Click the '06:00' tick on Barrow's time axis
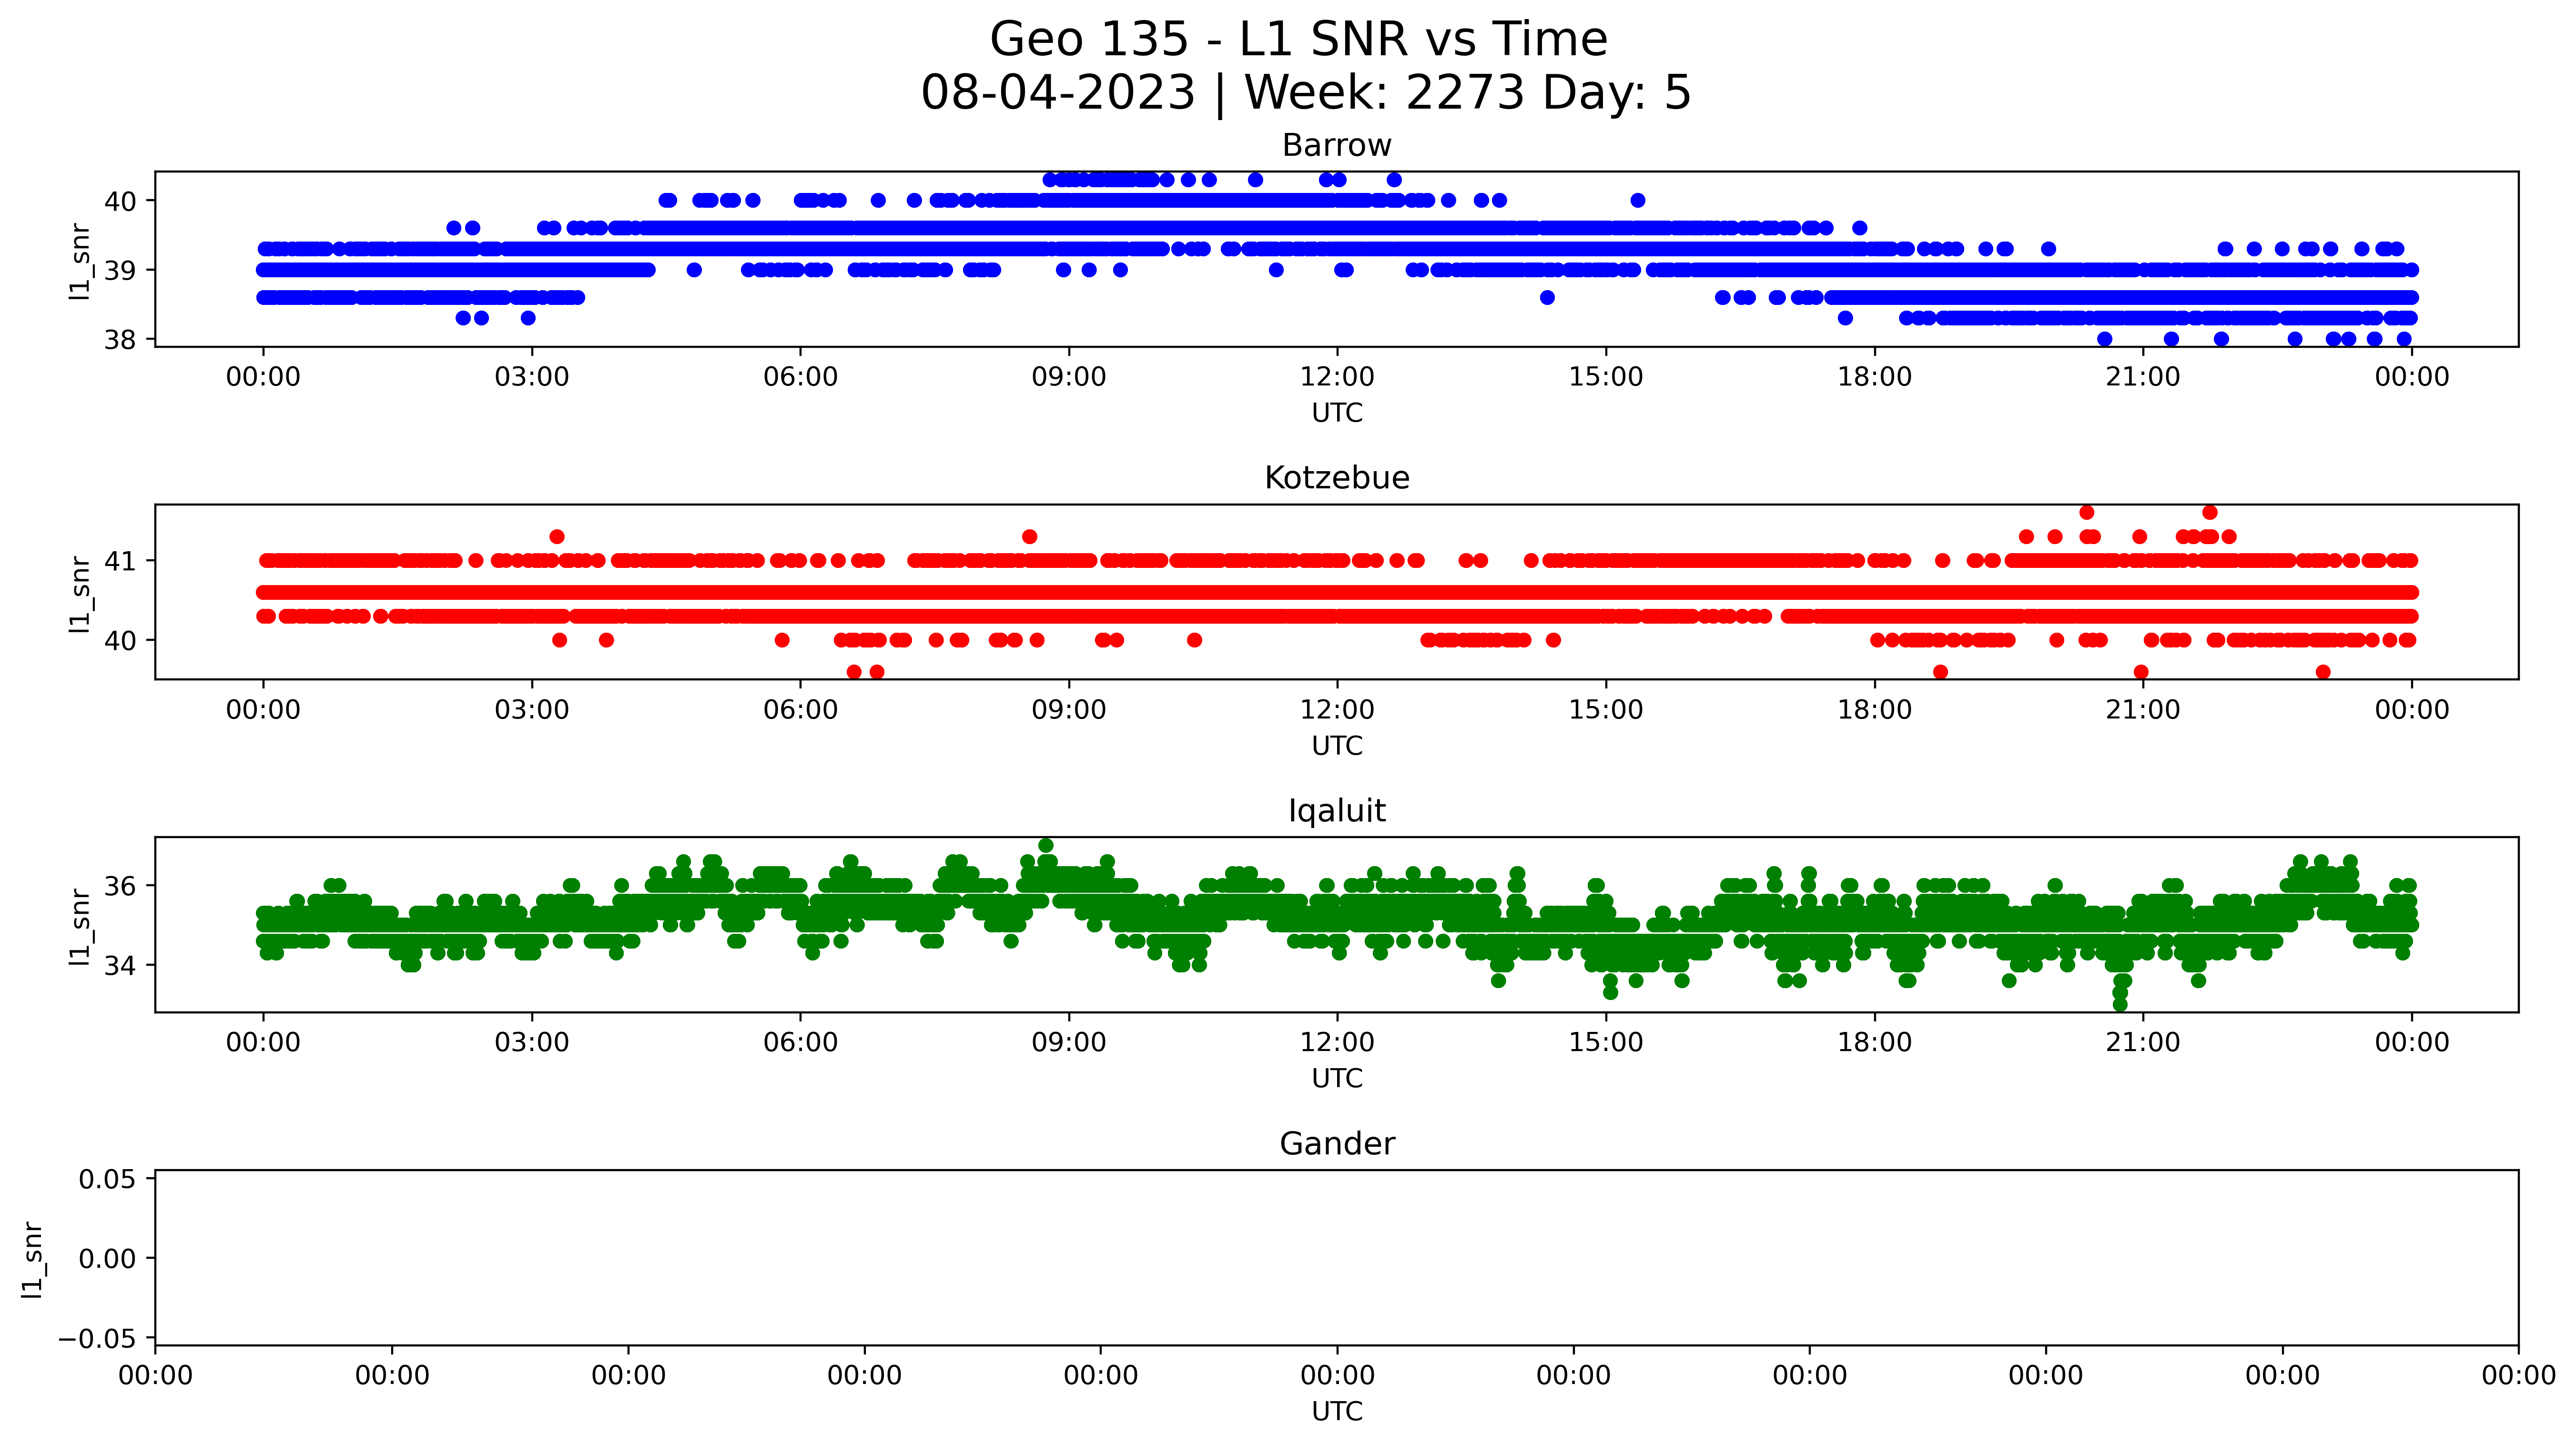The image size is (2576, 1445). tap(800, 378)
